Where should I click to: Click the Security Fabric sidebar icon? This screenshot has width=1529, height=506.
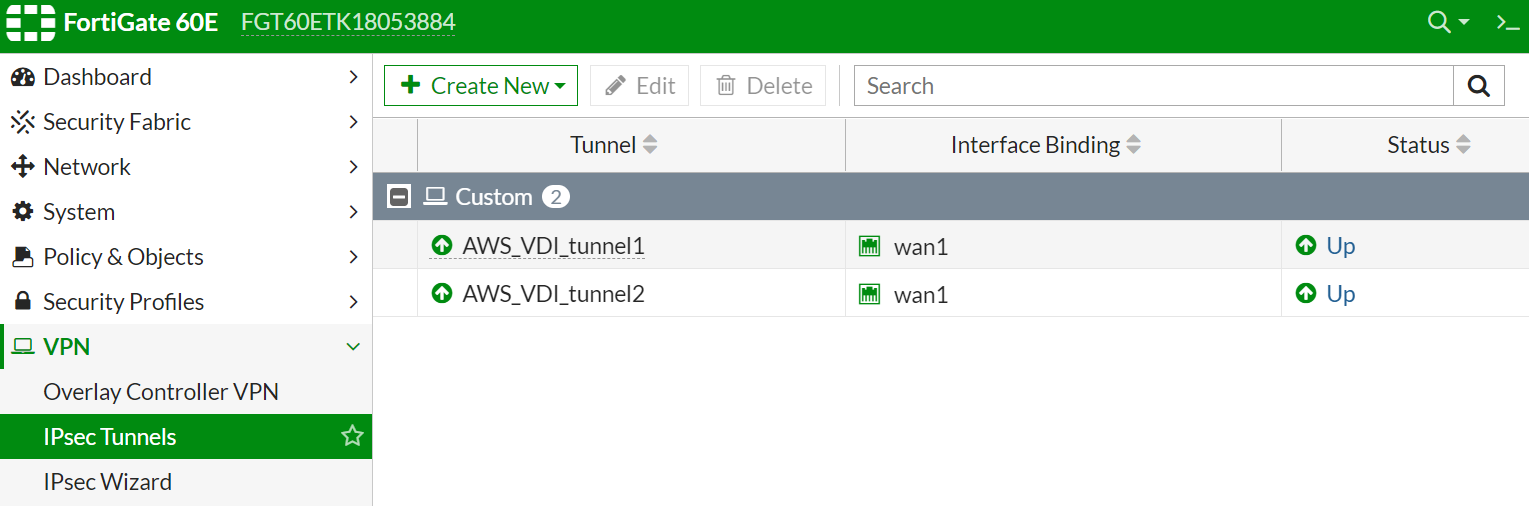(22, 122)
